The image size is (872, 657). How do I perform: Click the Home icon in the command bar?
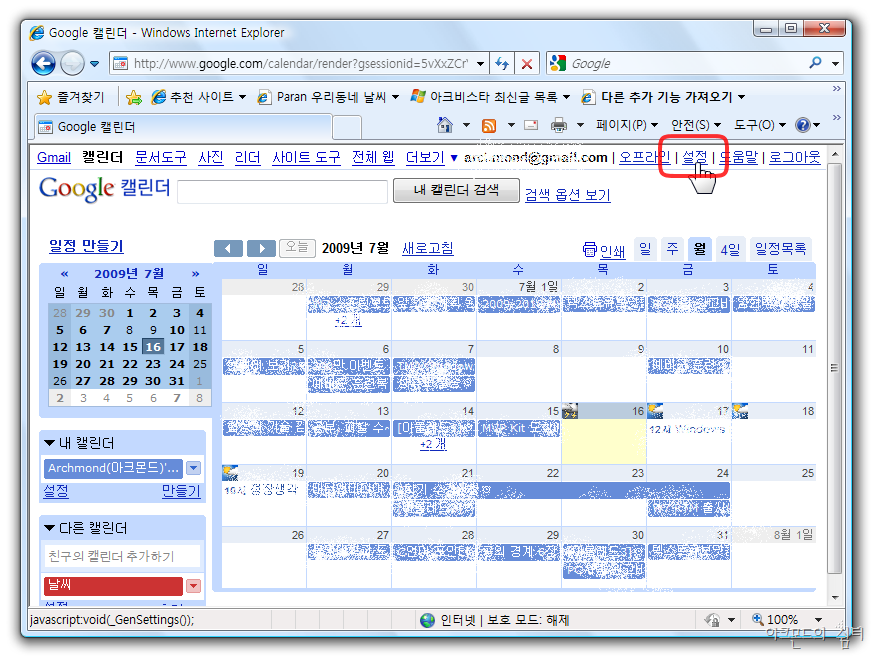coord(445,125)
